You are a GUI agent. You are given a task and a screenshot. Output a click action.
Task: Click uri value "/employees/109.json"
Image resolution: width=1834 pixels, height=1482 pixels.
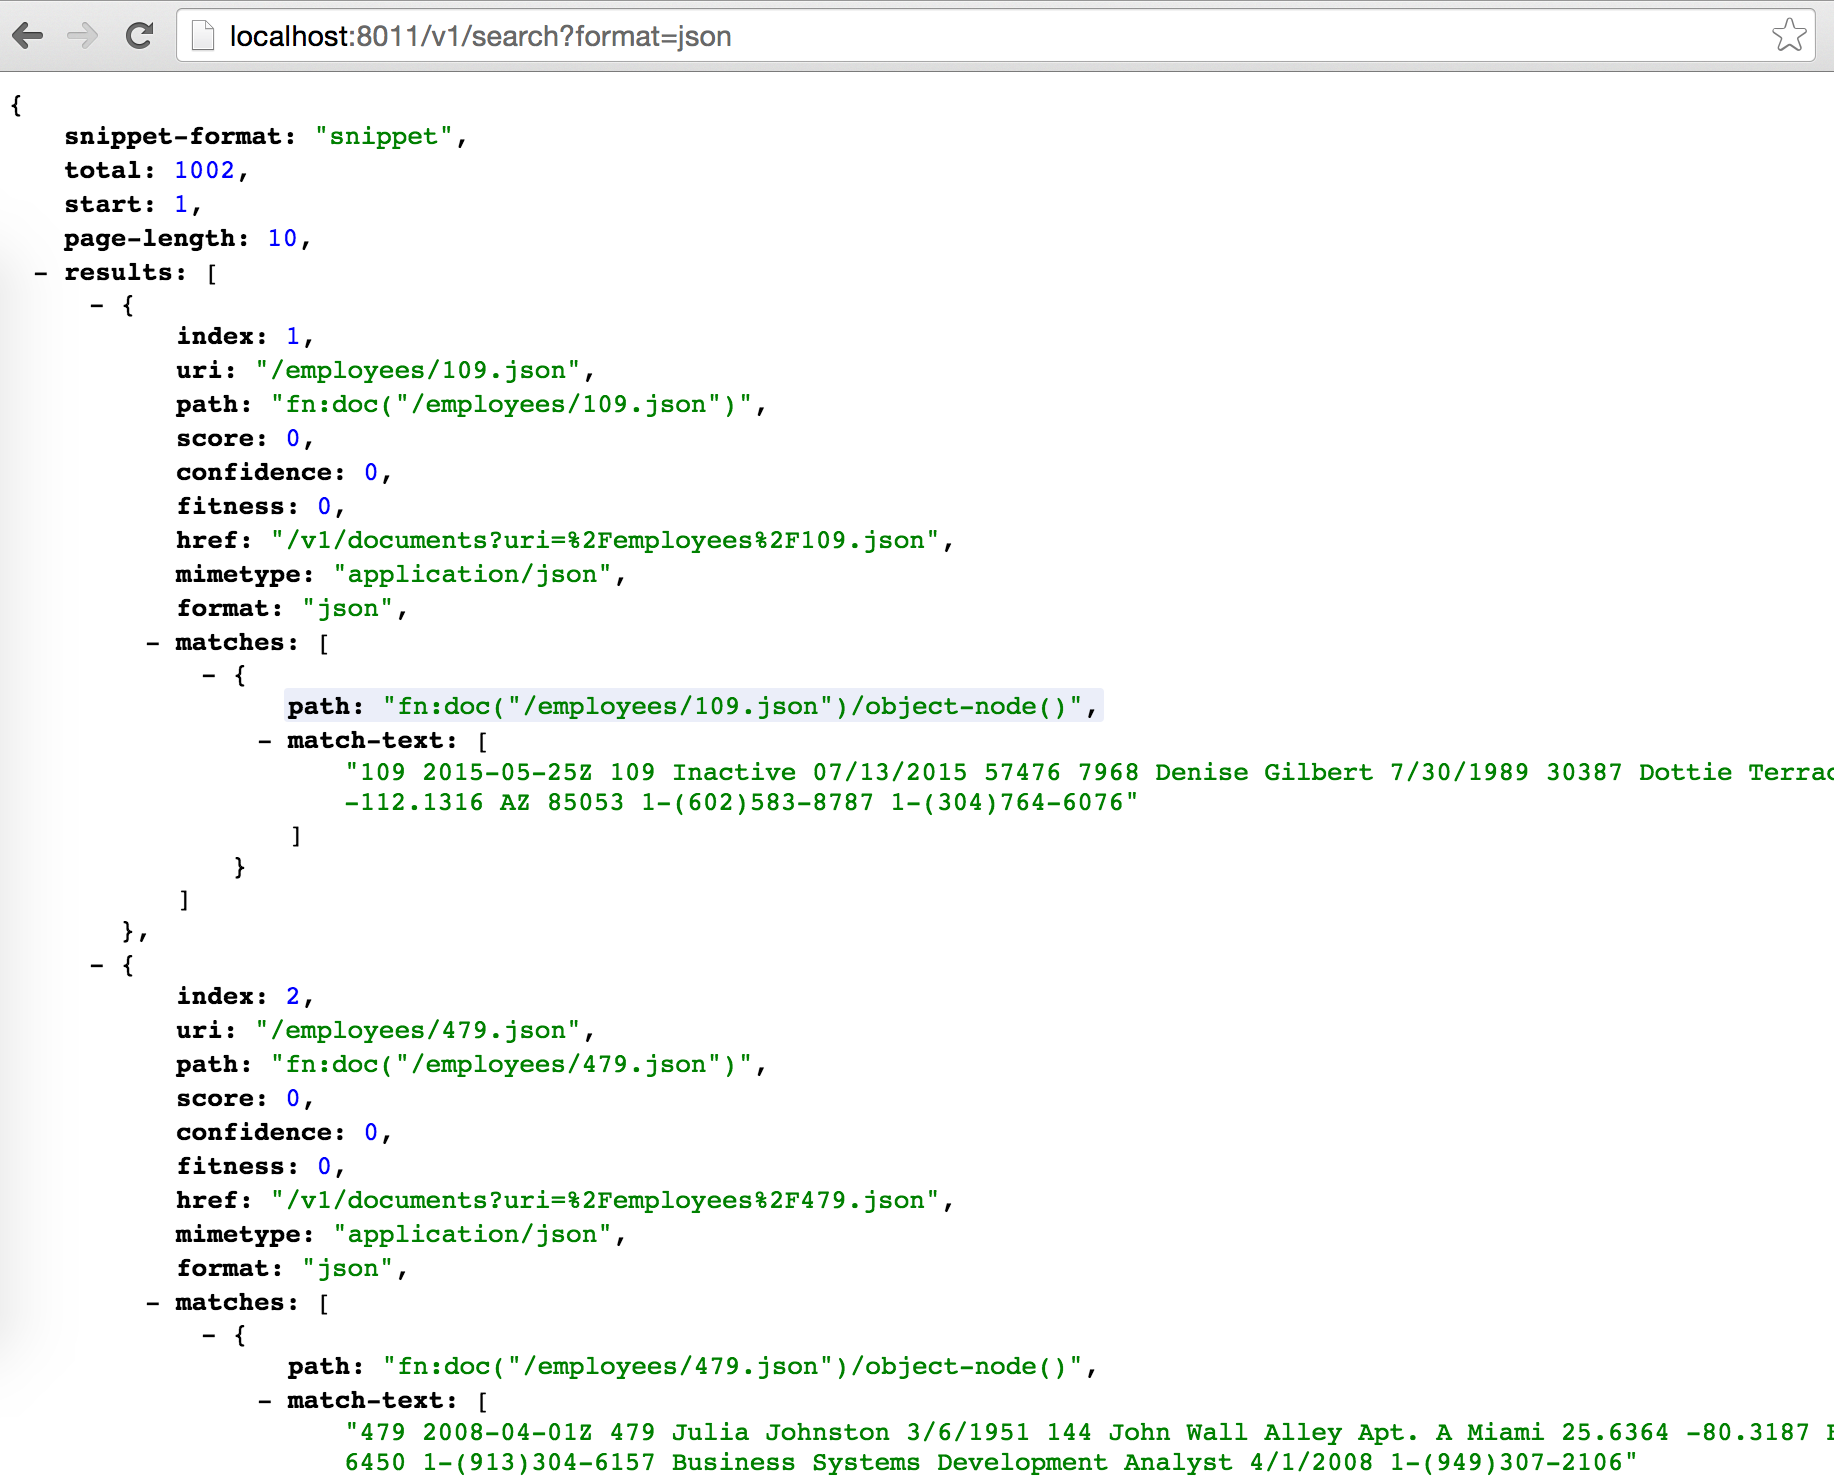point(418,370)
